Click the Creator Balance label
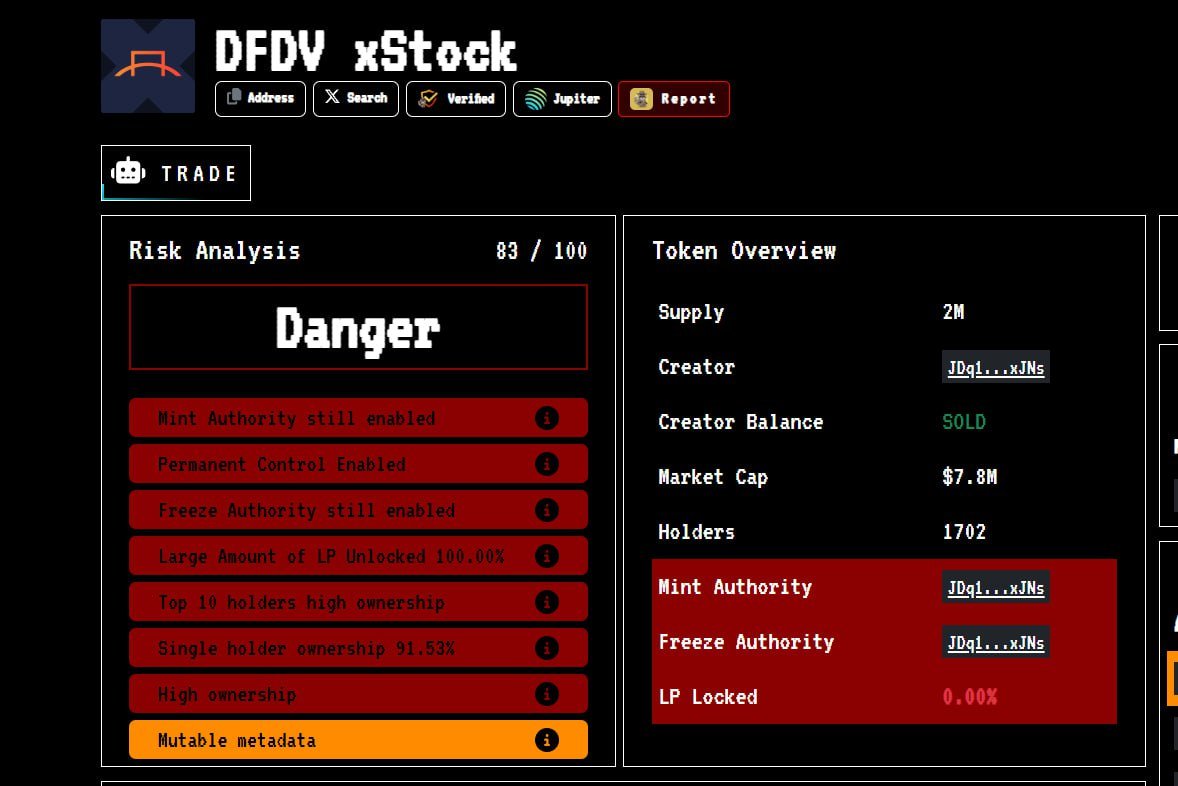Image resolution: width=1178 pixels, height=786 pixels. [x=741, y=422]
